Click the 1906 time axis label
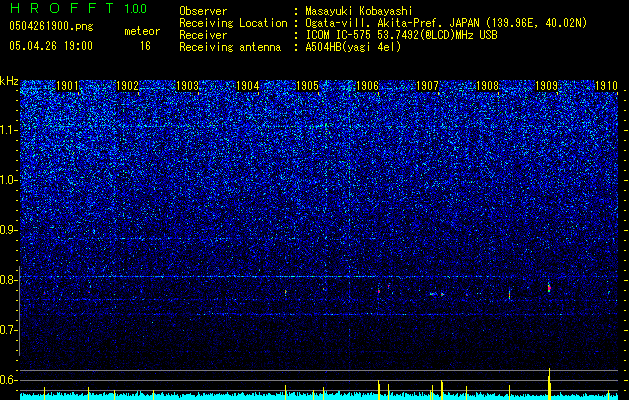Viewport: 629px width, 400px height. [x=367, y=86]
